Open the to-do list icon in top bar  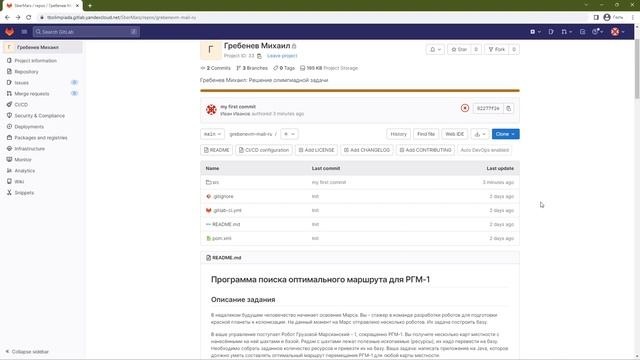coord(582,31)
